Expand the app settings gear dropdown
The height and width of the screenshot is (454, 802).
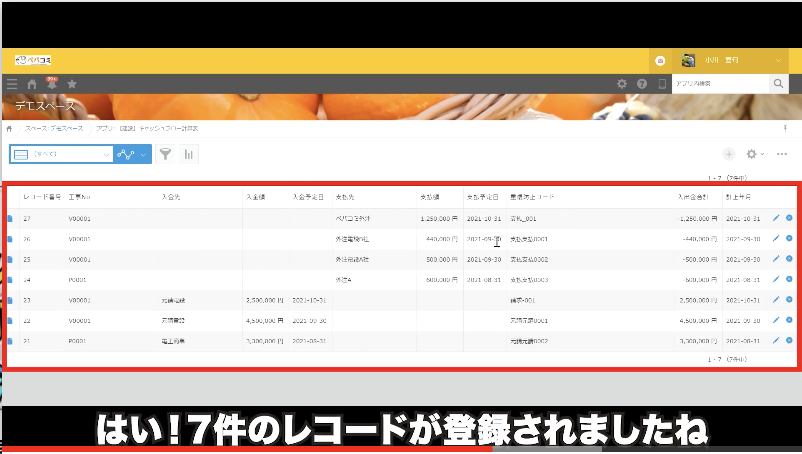point(755,154)
